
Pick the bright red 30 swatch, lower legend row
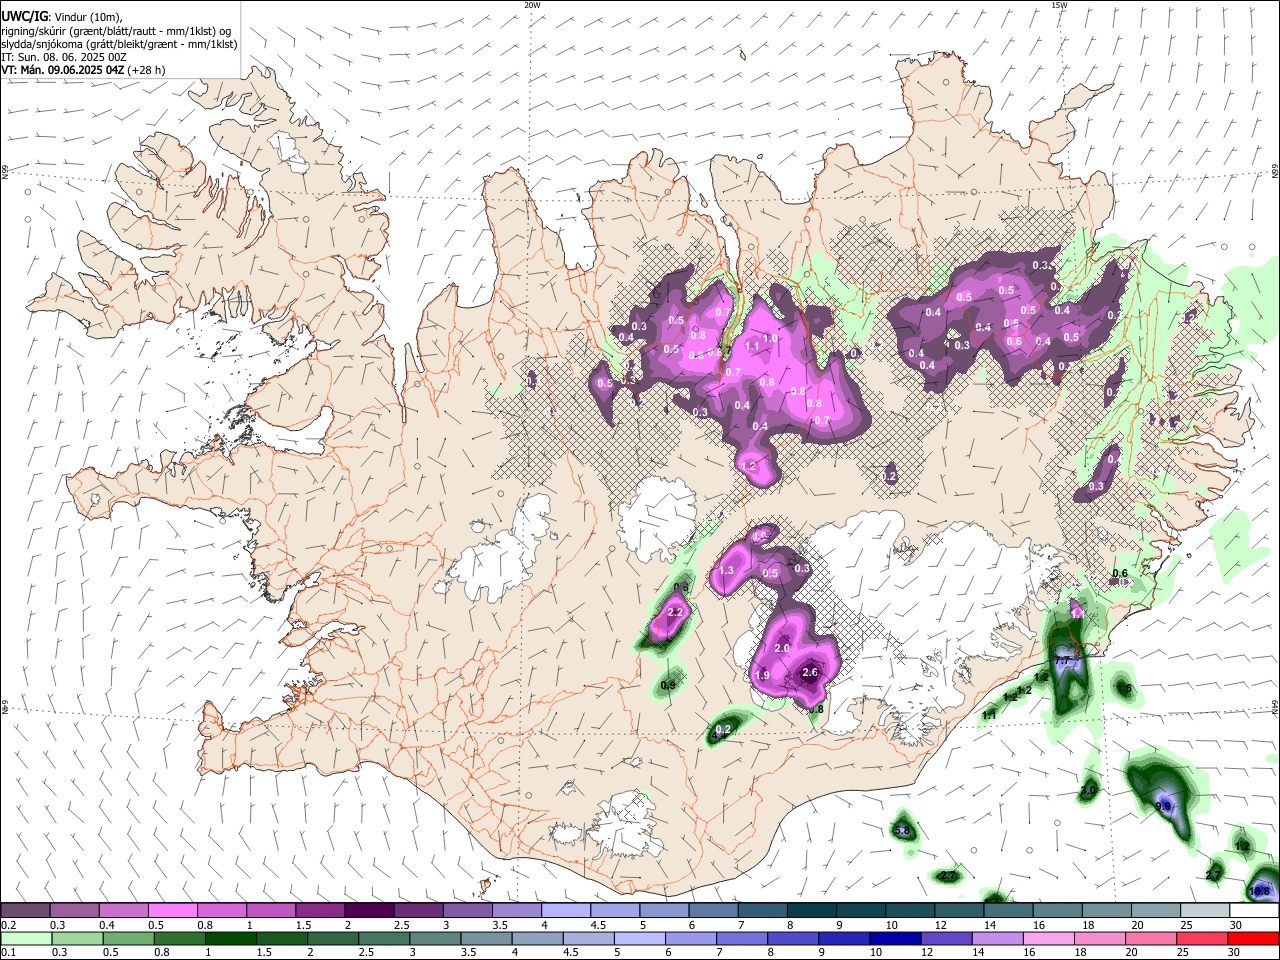[1253, 938]
